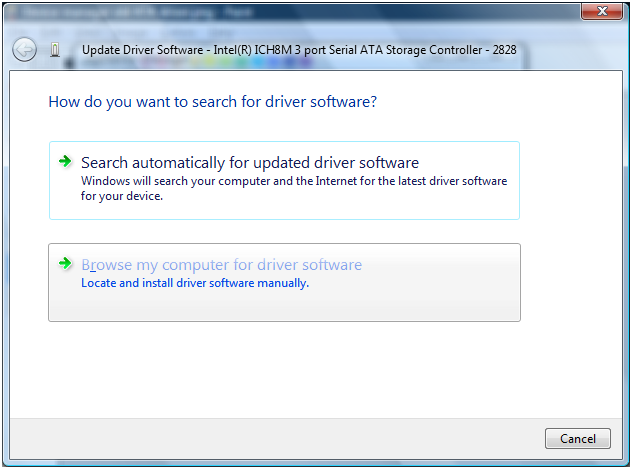Click 'for your device.' line in the first option
This screenshot has height=469, width=632.
[x=121, y=196]
